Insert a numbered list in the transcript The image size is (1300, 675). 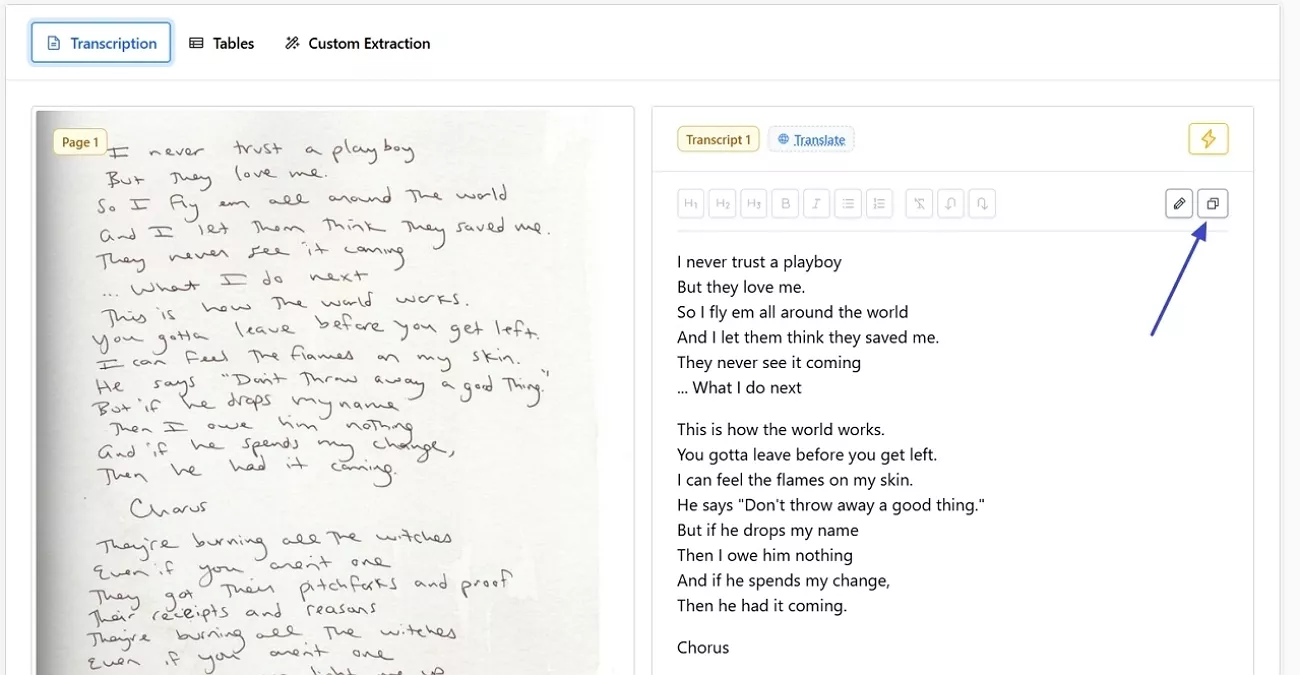click(880, 203)
